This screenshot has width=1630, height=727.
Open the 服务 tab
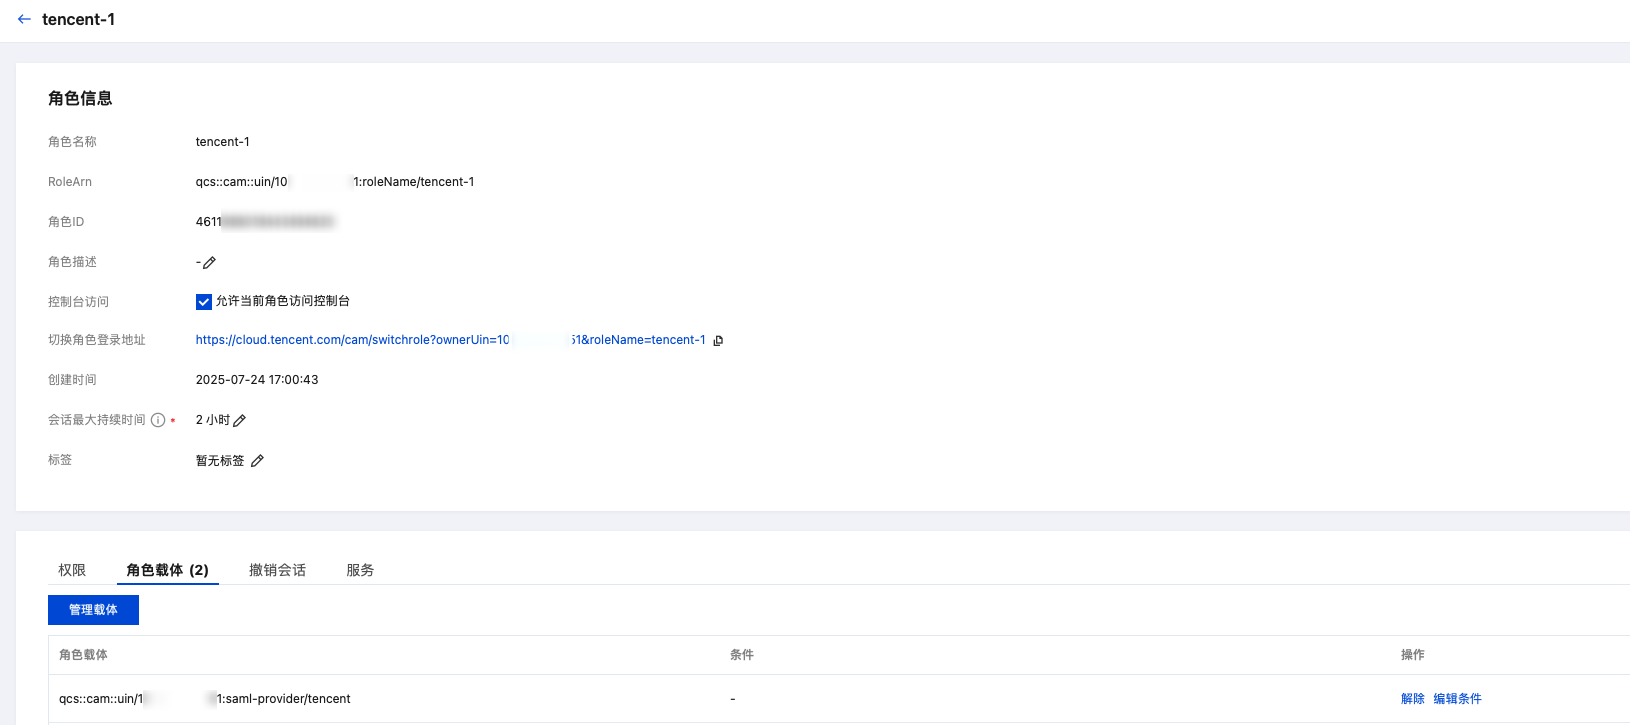[360, 570]
